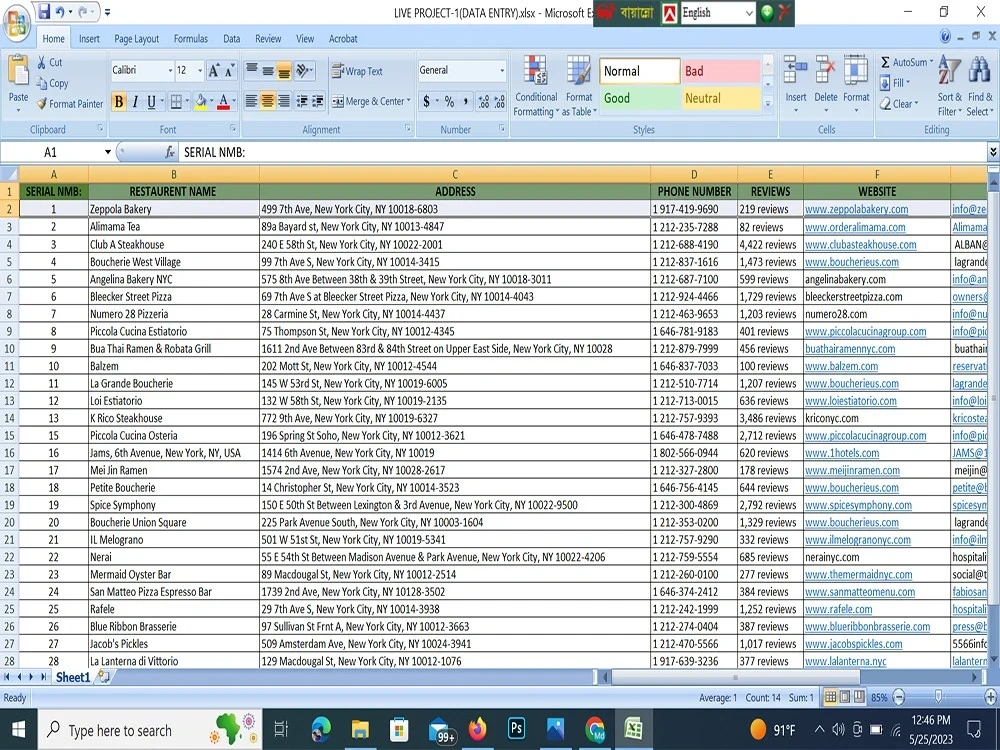Expand the cell Styles gallery
The image size is (1000, 750).
tap(768, 103)
